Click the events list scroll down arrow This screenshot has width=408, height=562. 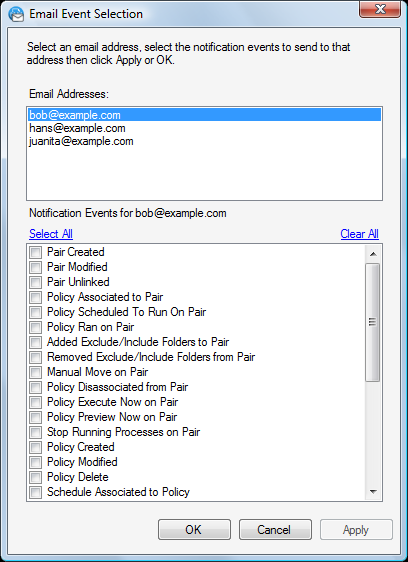pyautogui.click(x=373, y=492)
